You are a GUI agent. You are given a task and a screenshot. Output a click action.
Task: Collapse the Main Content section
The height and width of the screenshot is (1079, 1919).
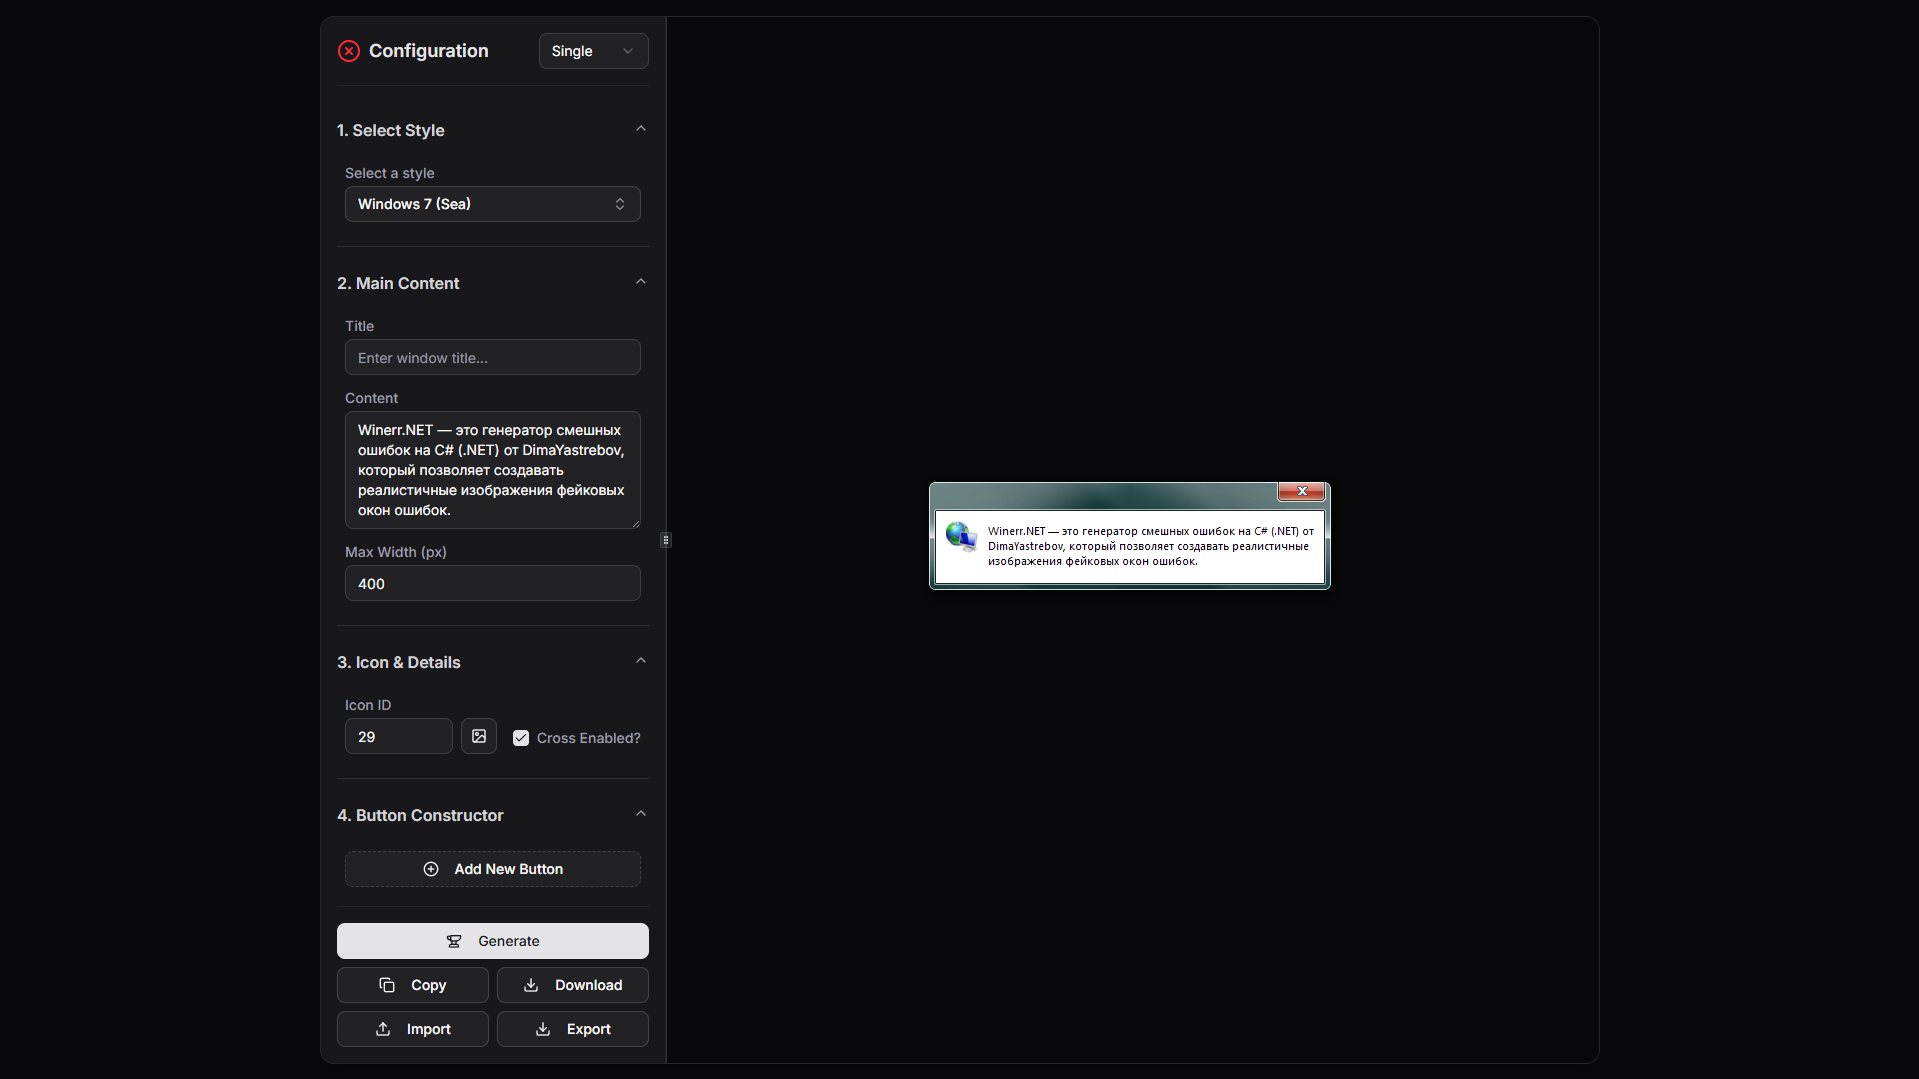pyautogui.click(x=641, y=282)
